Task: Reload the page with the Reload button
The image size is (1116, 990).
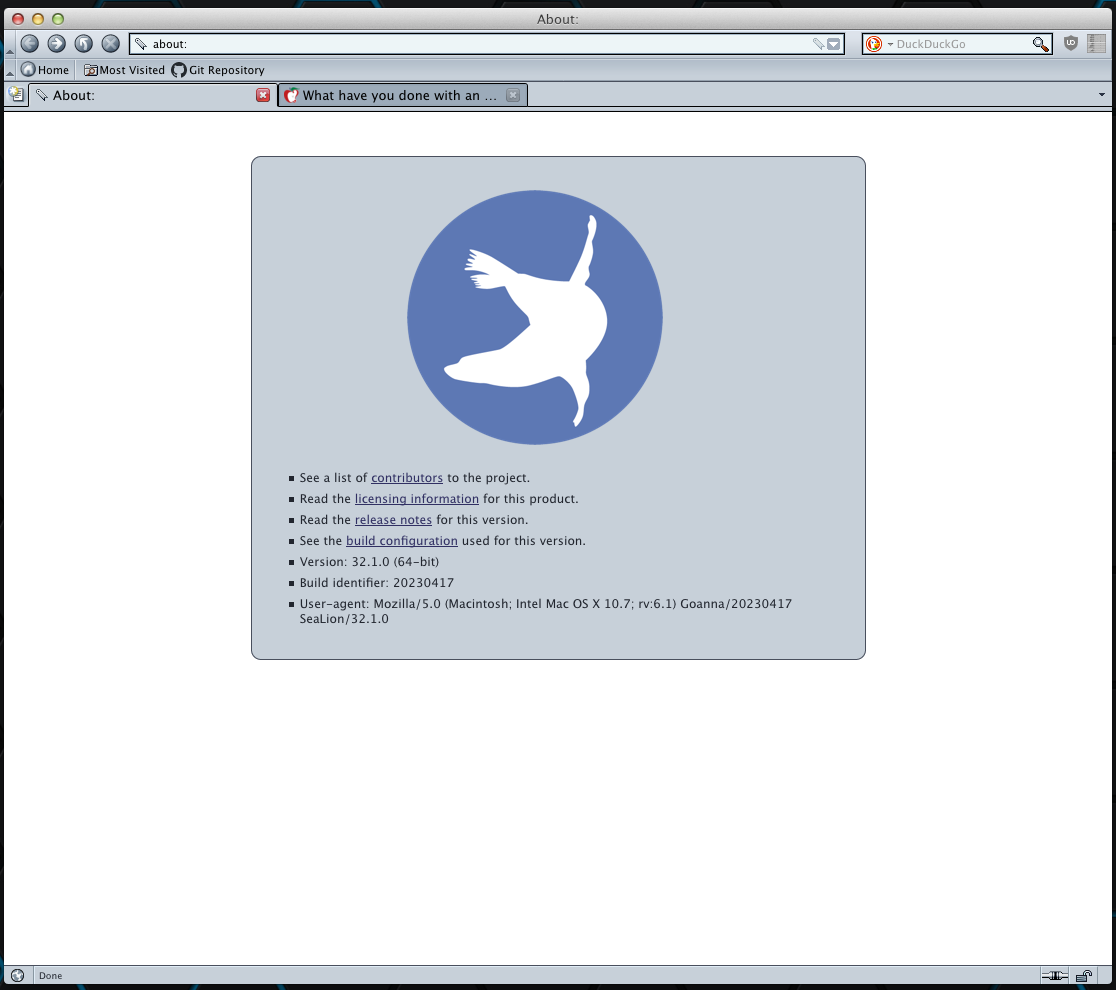Action: [x=83, y=43]
